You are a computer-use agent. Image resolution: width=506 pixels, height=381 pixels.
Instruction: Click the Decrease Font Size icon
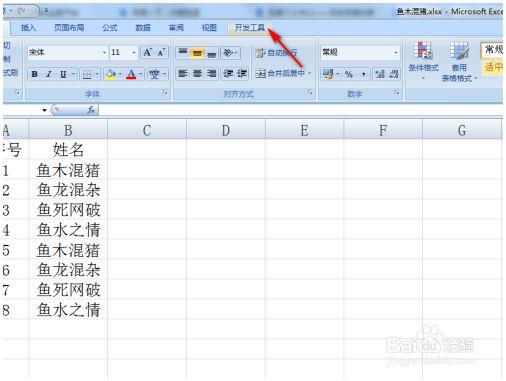point(162,53)
